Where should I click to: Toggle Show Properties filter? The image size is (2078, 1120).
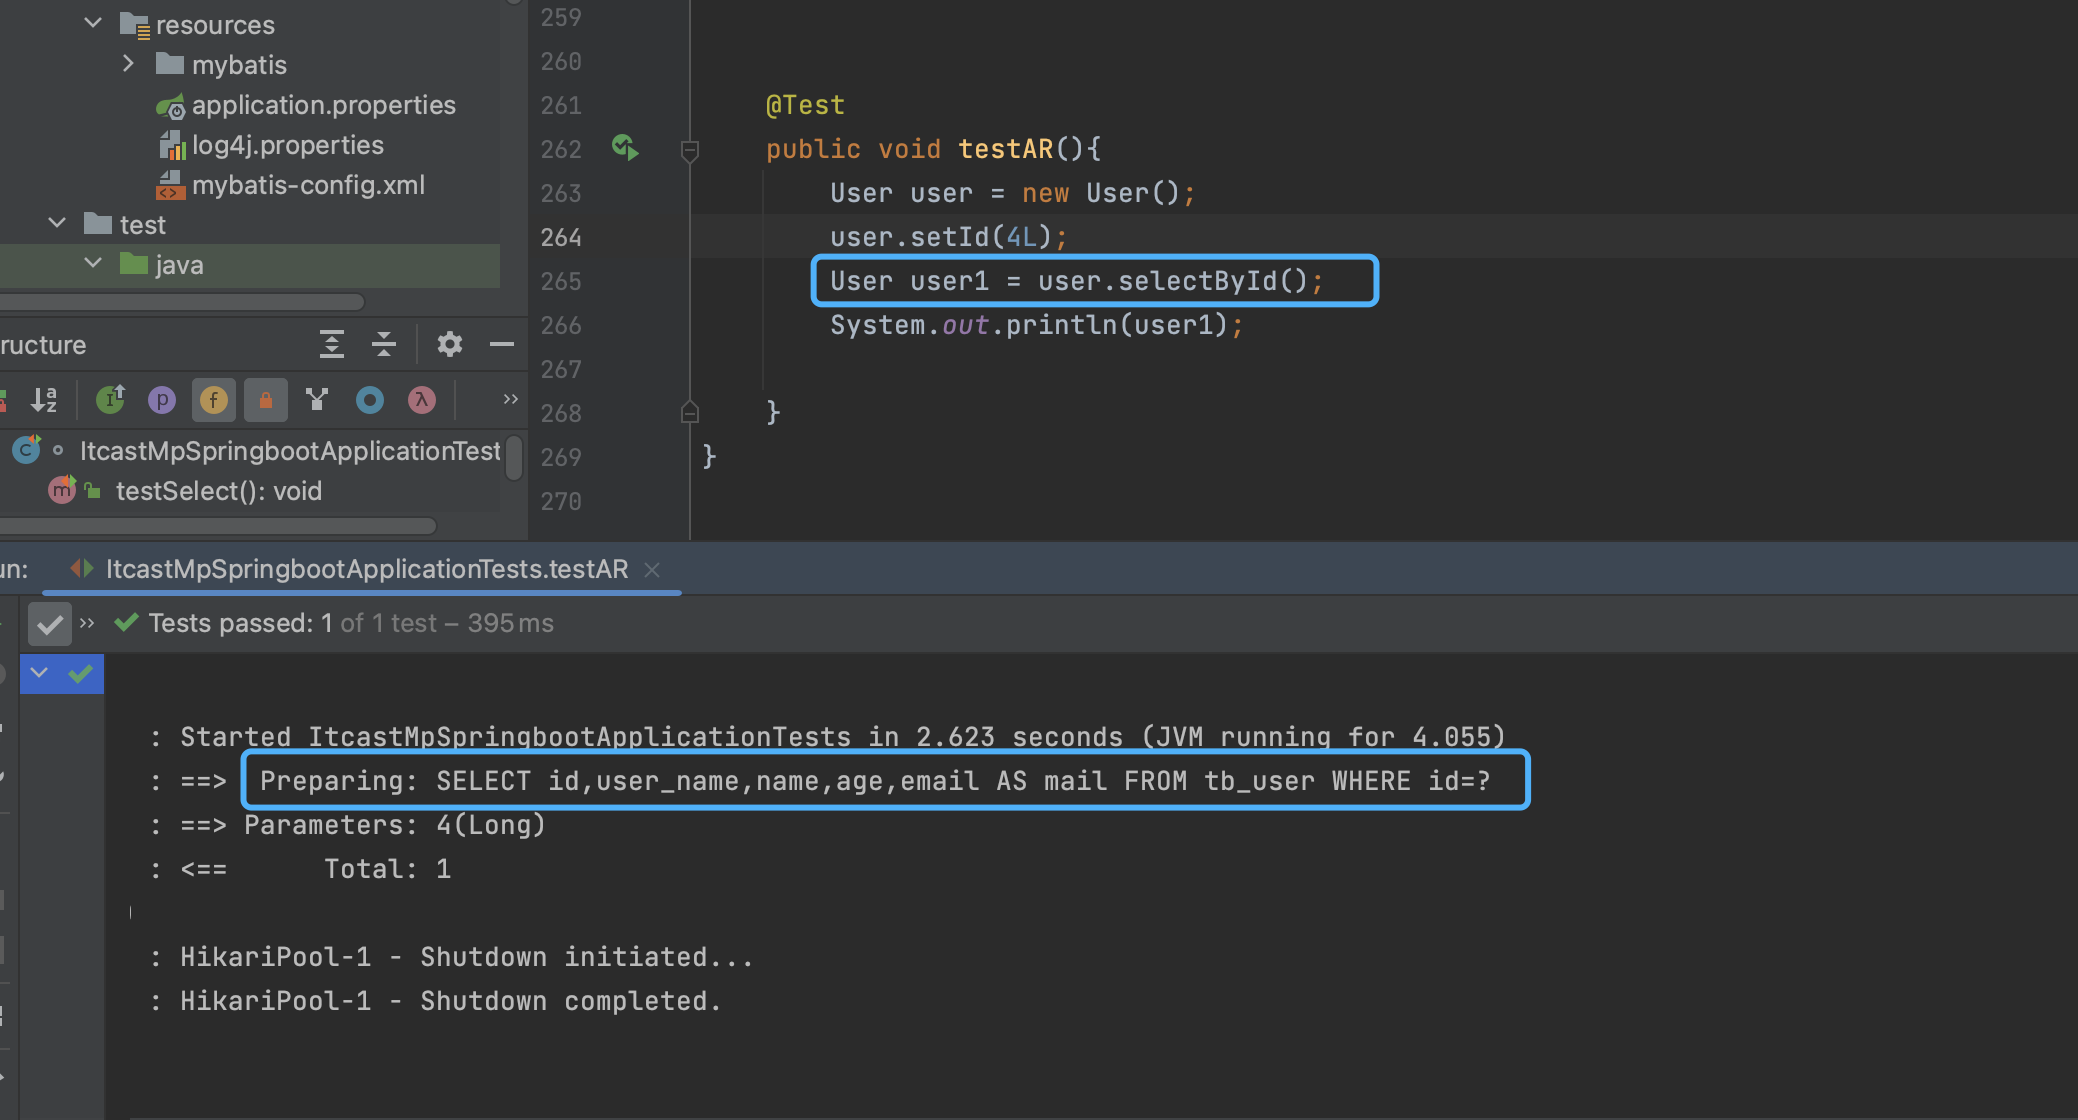(162, 400)
